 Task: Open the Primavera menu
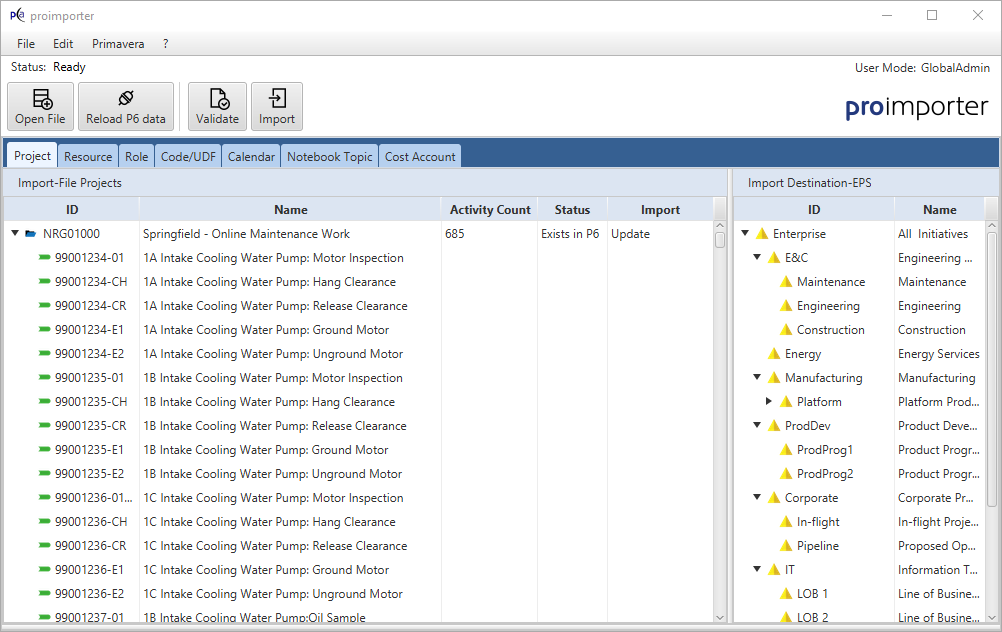[x=118, y=44]
